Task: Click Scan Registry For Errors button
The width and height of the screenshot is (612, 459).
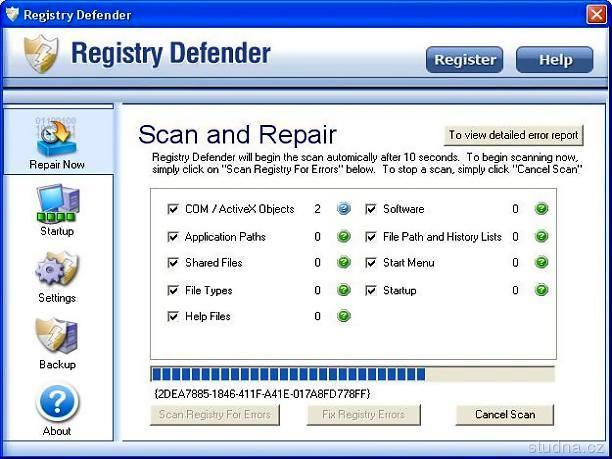Action: tap(215, 415)
